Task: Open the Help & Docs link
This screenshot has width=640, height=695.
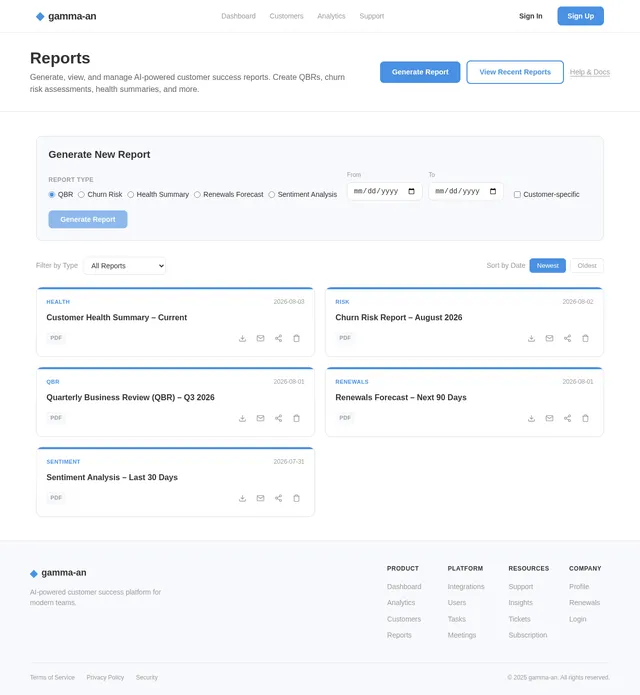Action: click(589, 72)
